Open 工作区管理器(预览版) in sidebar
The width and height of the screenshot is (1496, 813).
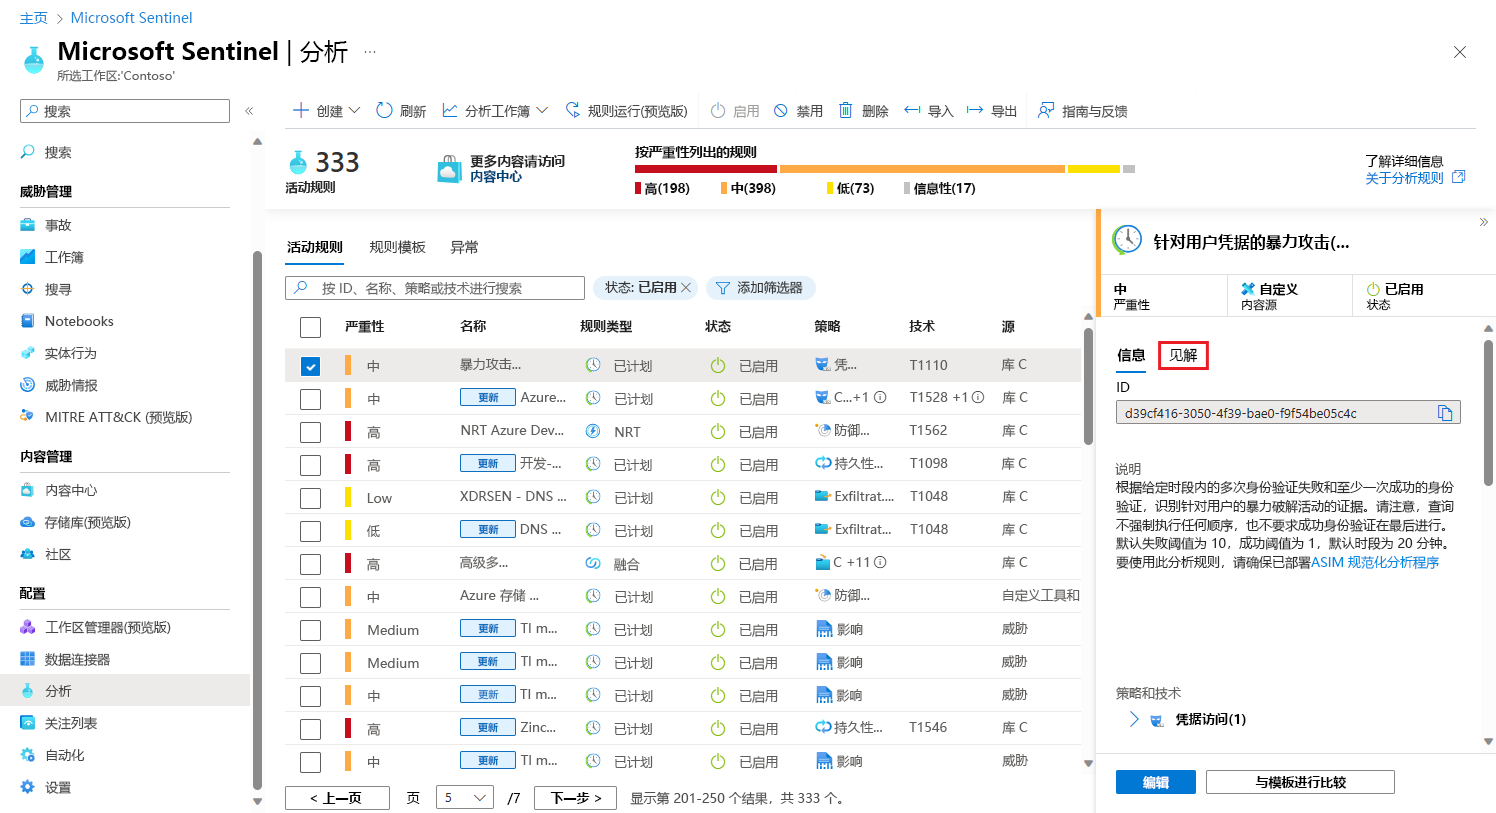pyautogui.click(x=108, y=627)
